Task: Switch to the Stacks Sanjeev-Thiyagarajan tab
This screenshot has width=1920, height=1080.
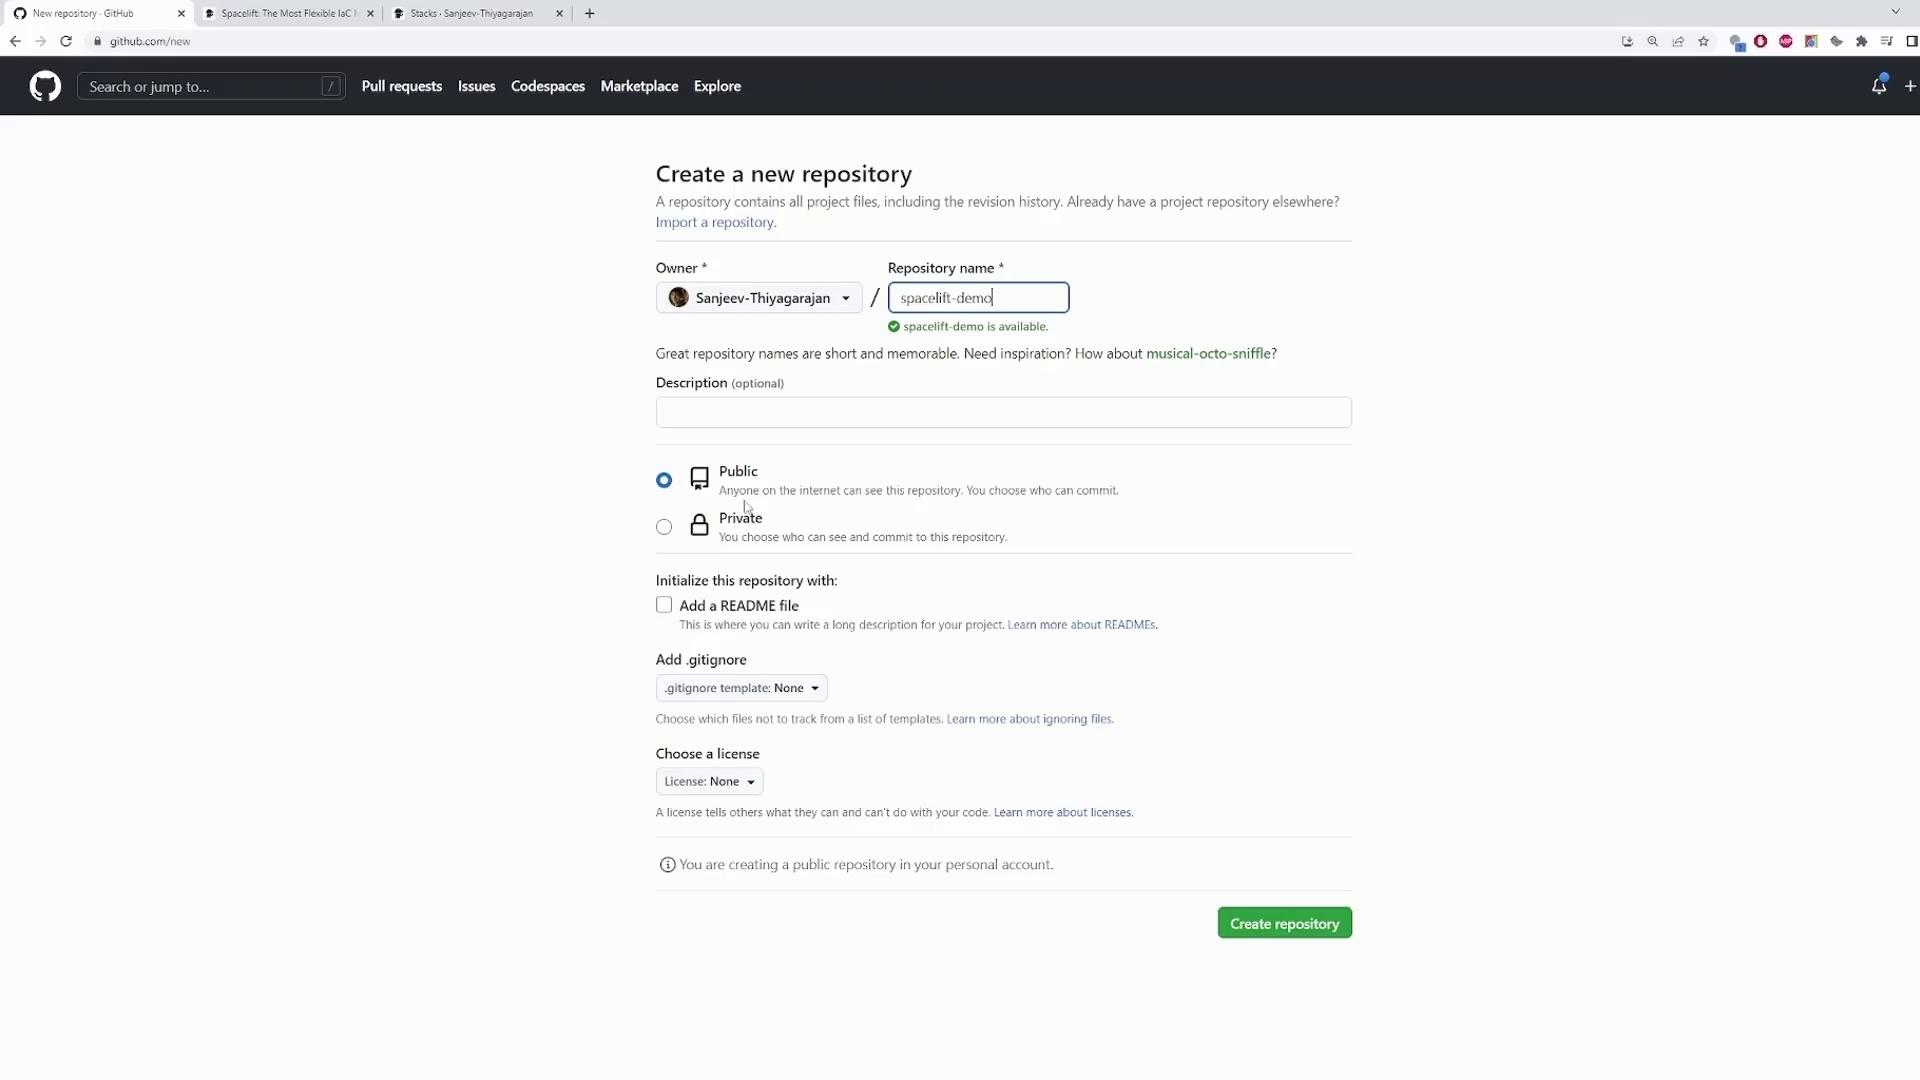Action: [x=471, y=13]
